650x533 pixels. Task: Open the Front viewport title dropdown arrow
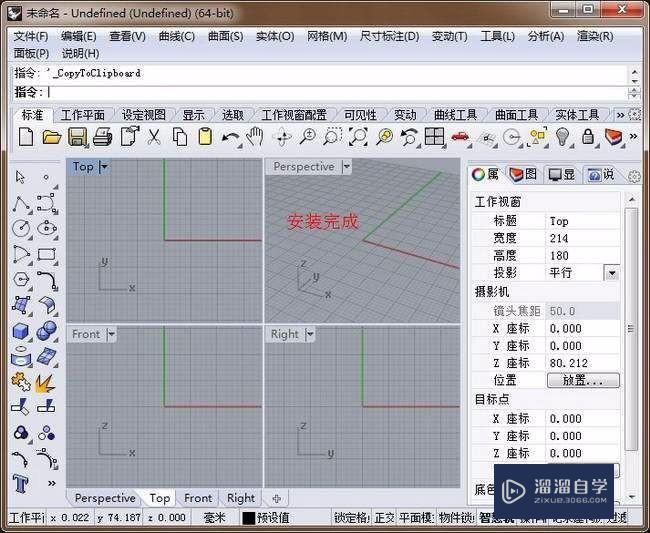[111, 334]
